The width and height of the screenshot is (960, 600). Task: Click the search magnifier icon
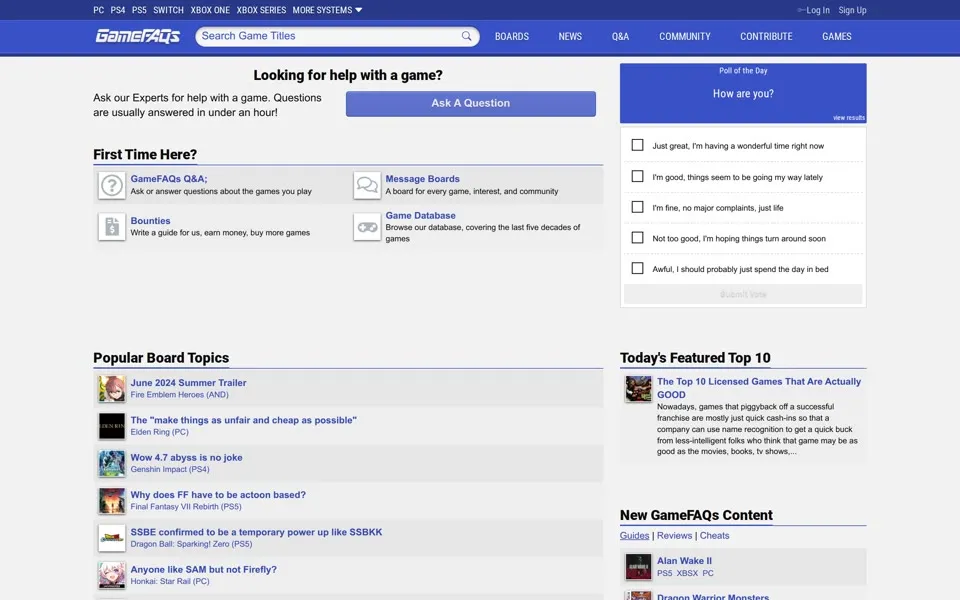click(467, 36)
